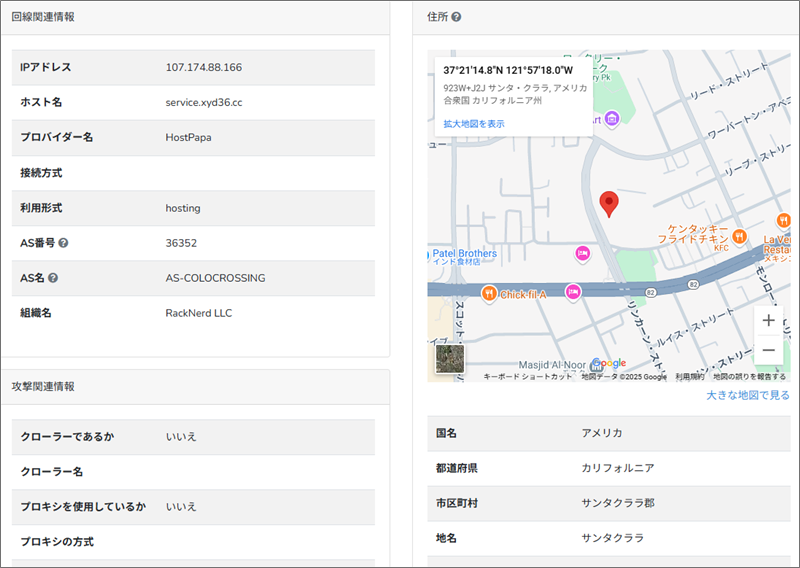The height and width of the screenshot is (568, 800).
Task: Select organization RackNerd LLC
Action: coord(198,313)
